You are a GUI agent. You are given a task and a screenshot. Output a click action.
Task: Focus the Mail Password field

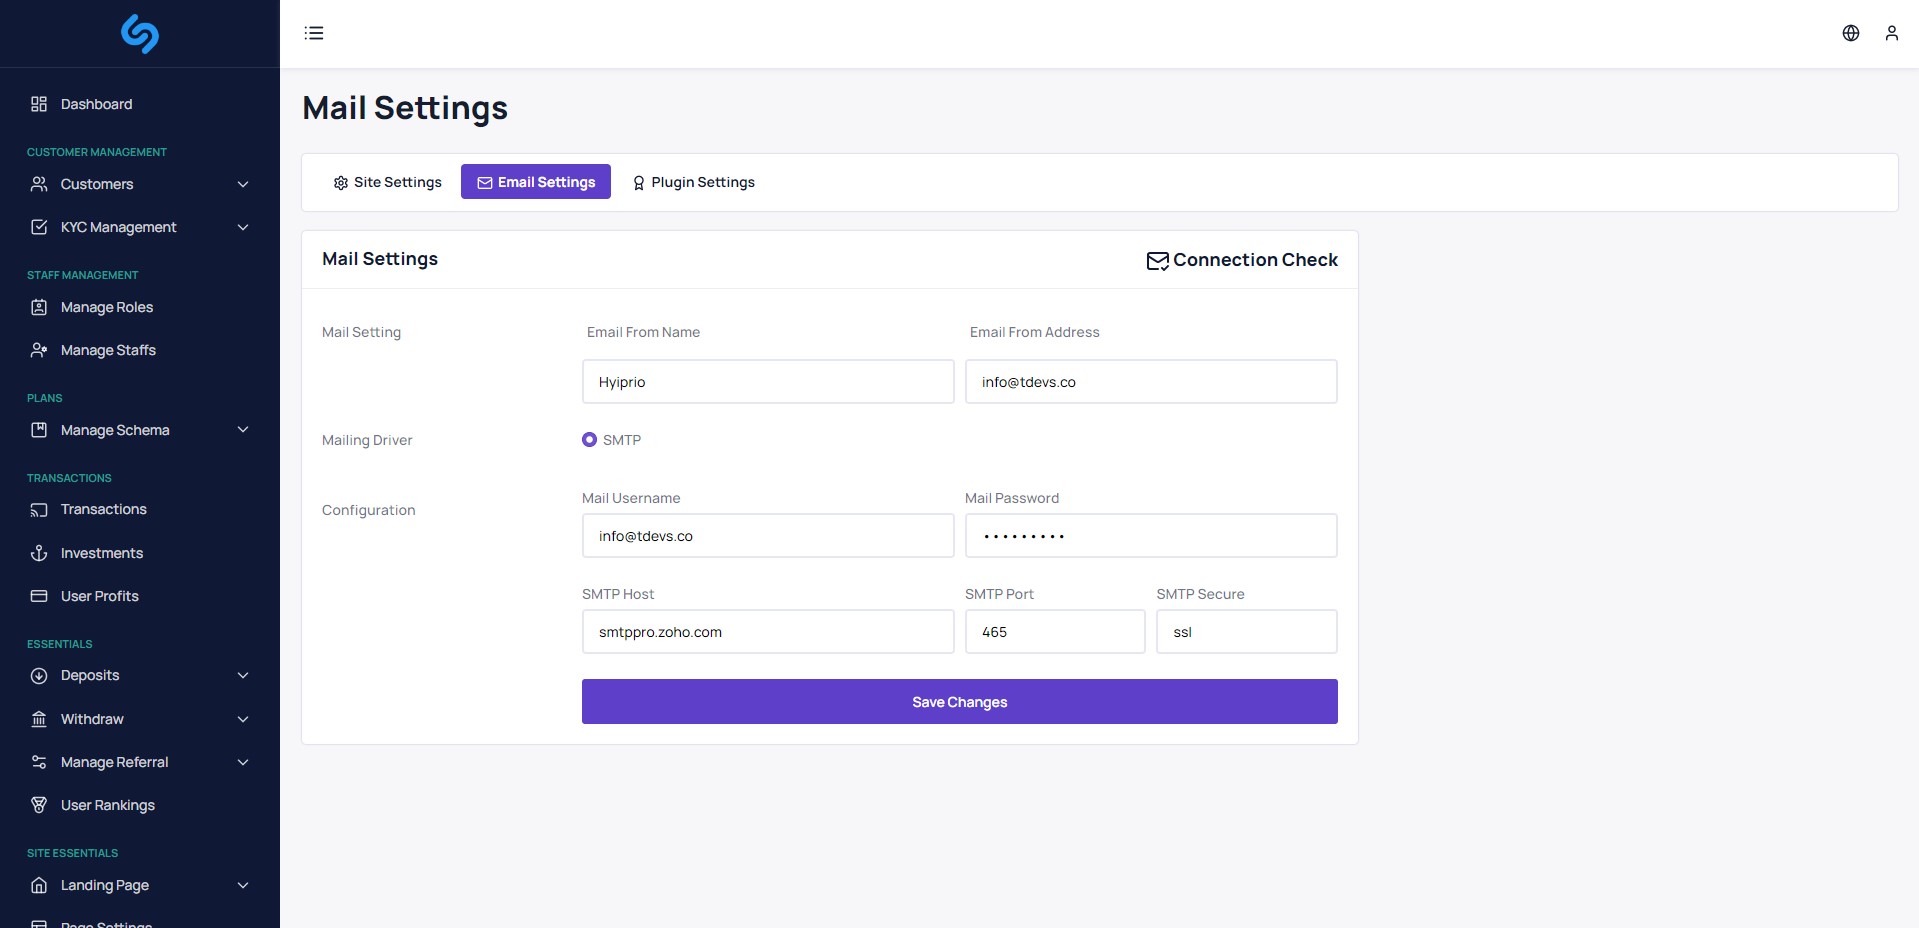click(1151, 536)
